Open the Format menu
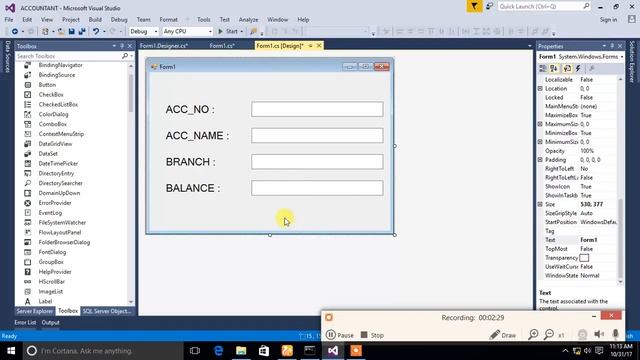Viewport: 640px width, 360px height. click(169, 20)
